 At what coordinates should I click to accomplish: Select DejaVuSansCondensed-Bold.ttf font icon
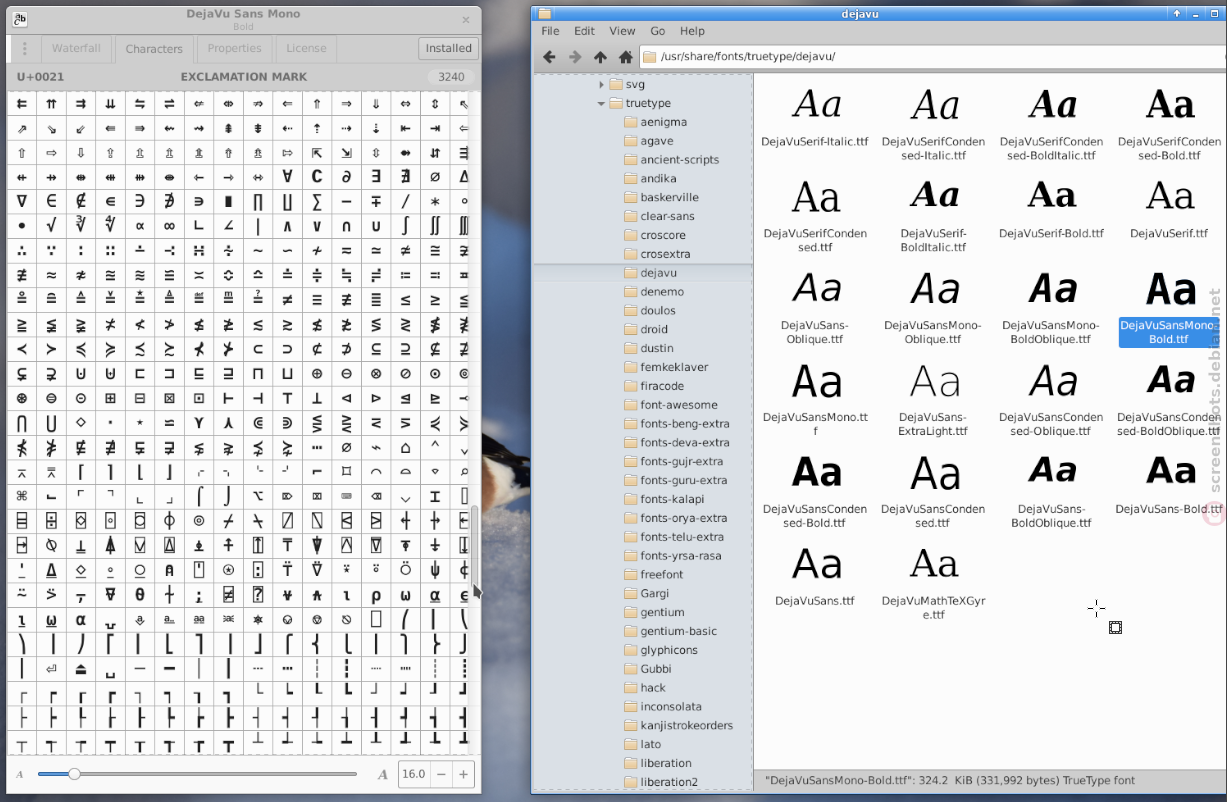click(x=816, y=472)
